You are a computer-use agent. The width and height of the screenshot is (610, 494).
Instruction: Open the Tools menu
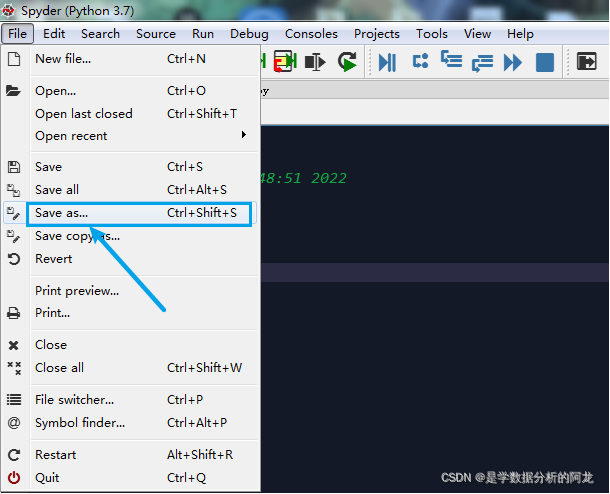432,34
